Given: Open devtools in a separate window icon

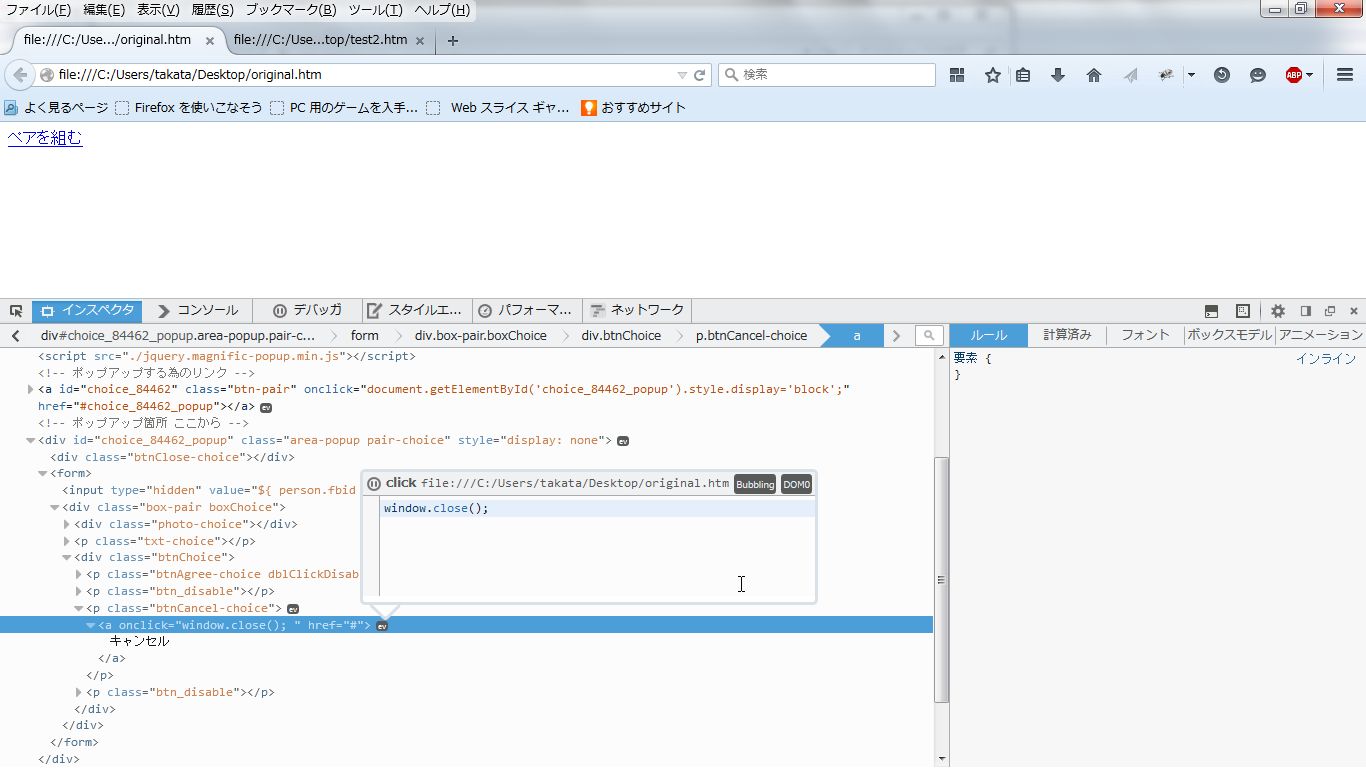Looking at the screenshot, I should coord(1330,311).
